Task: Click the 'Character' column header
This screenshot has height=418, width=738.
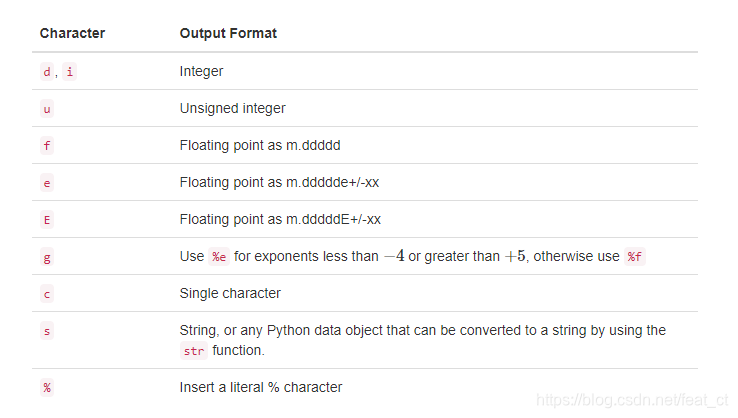Action: point(72,33)
